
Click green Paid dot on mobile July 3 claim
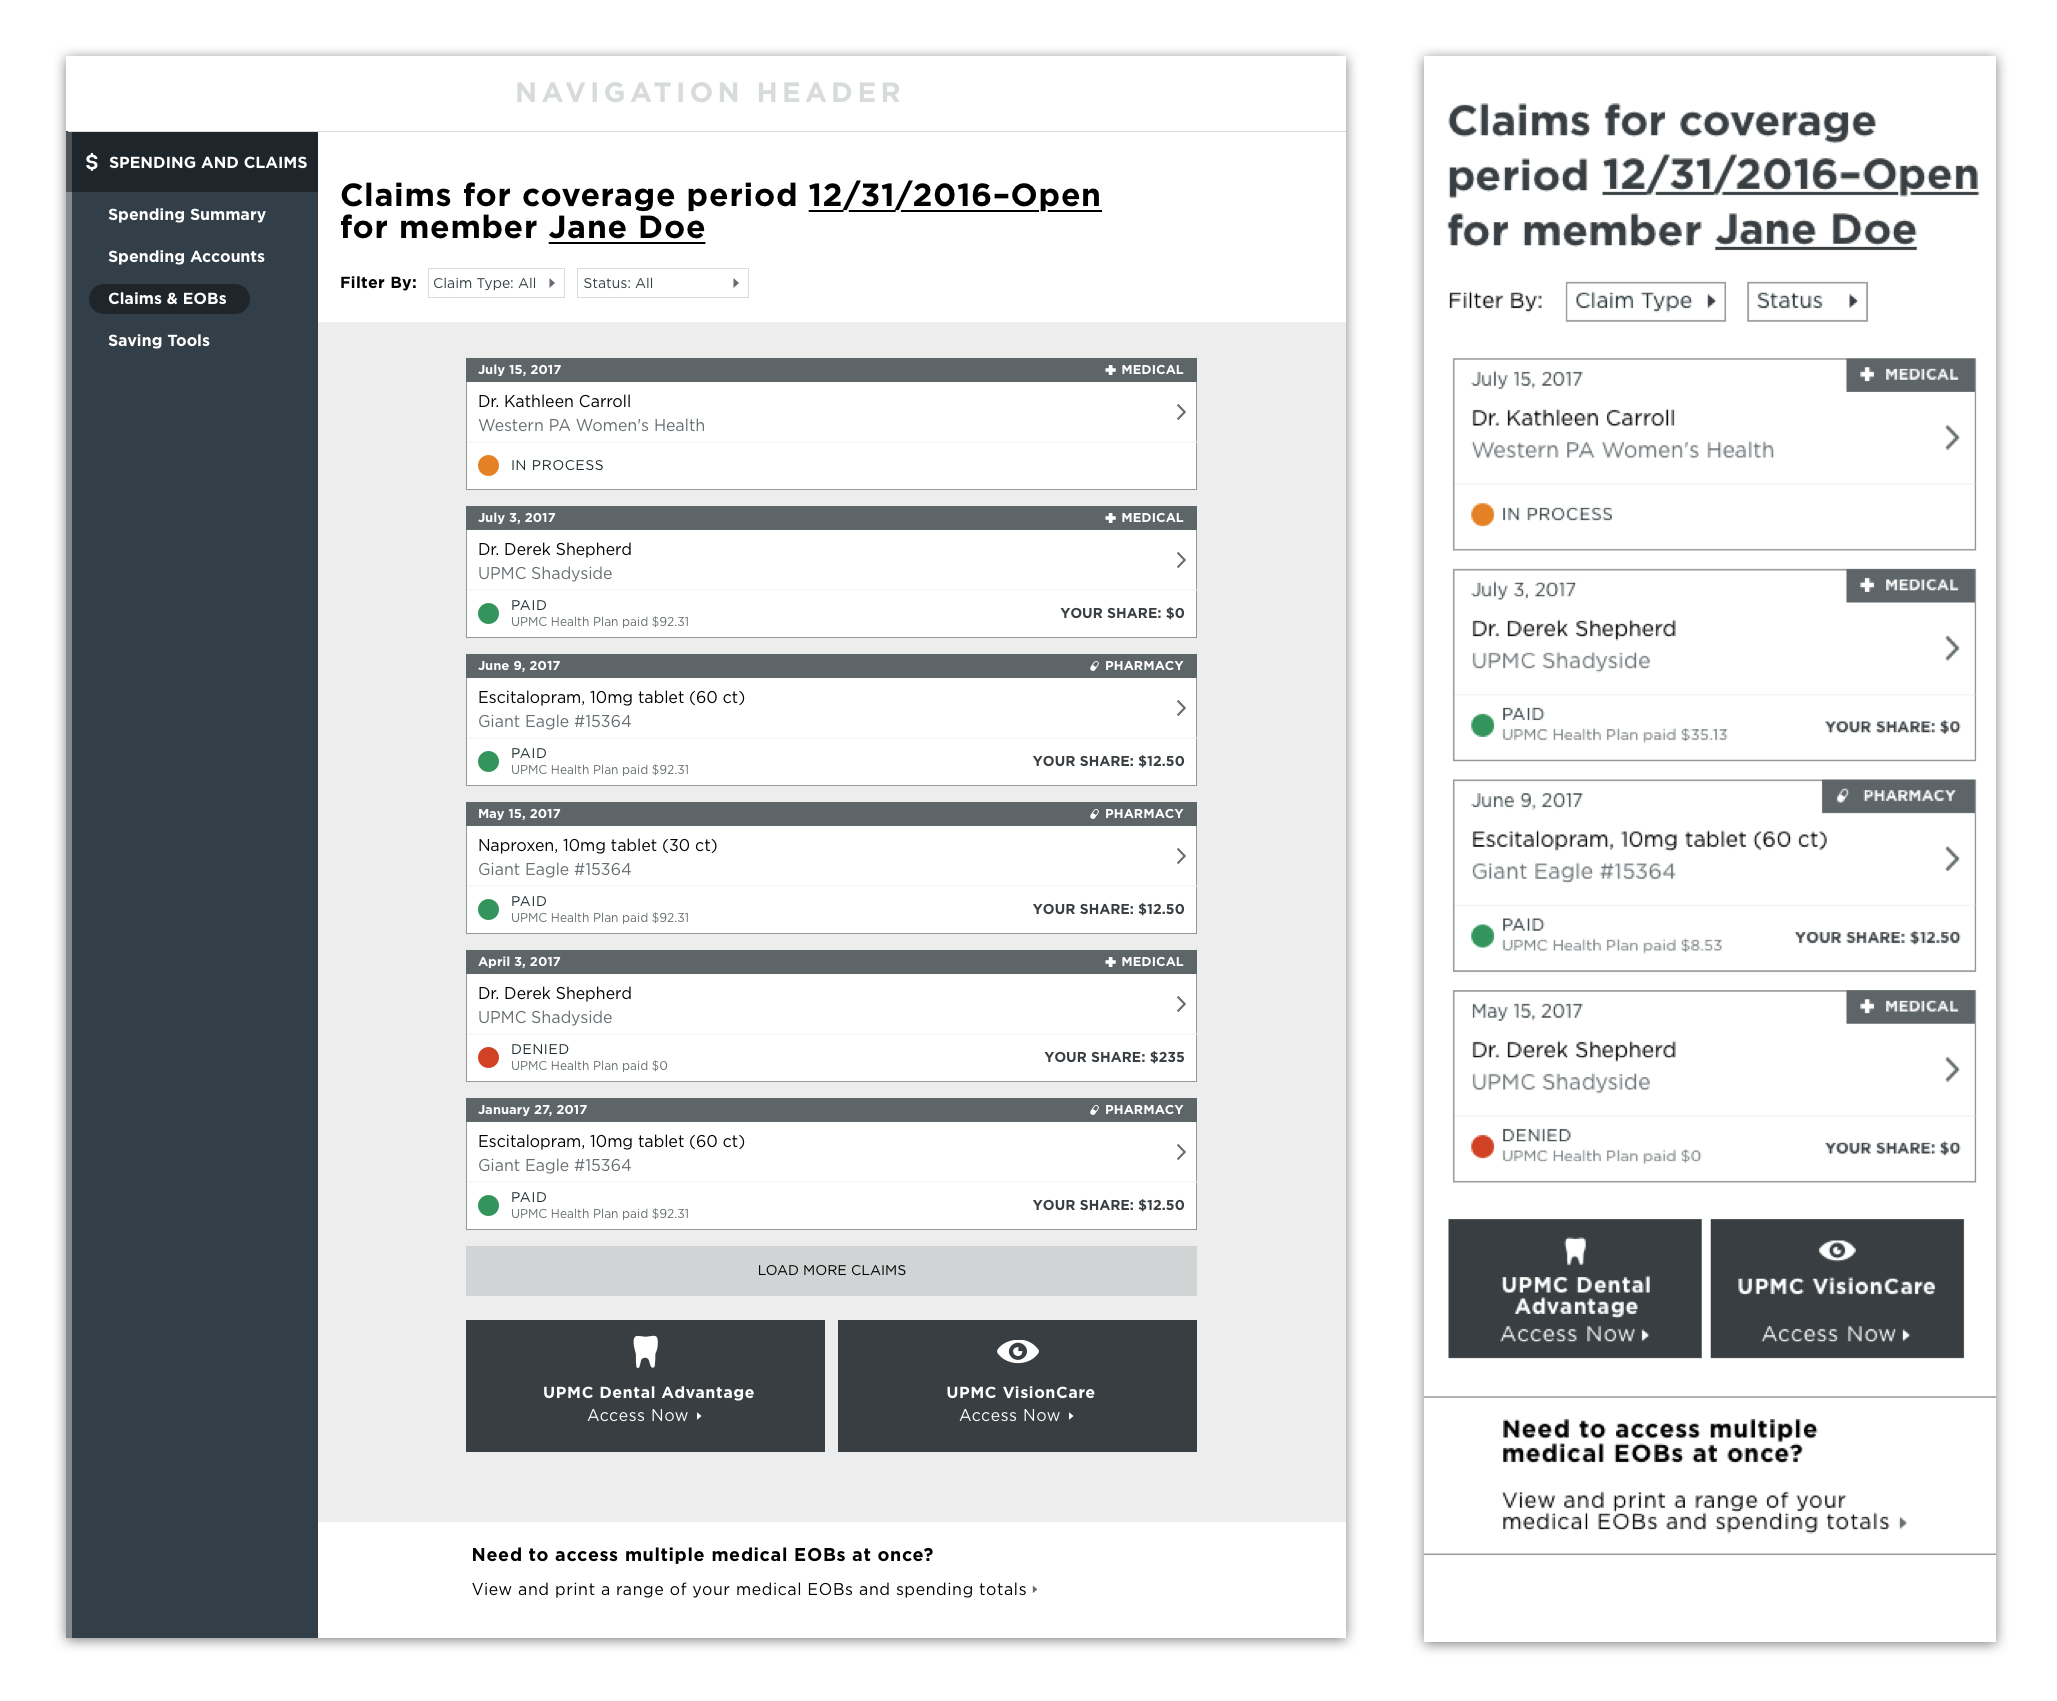coord(1483,725)
